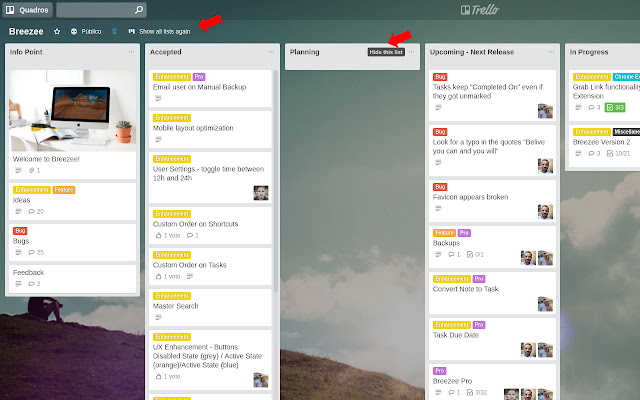Open the Quadros boards button
Image resolution: width=640 pixels, height=400 pixels.
tap(27, 10)
